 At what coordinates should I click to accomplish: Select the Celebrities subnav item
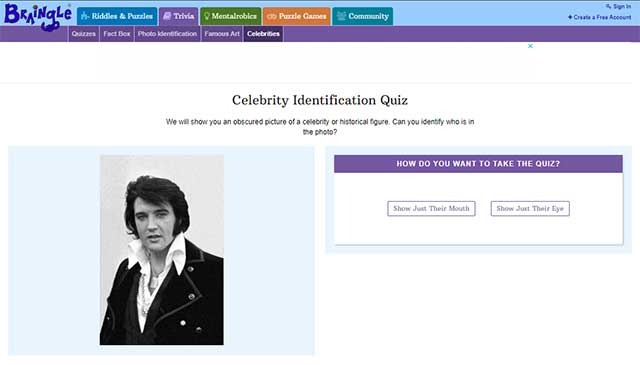pos(263,34)
